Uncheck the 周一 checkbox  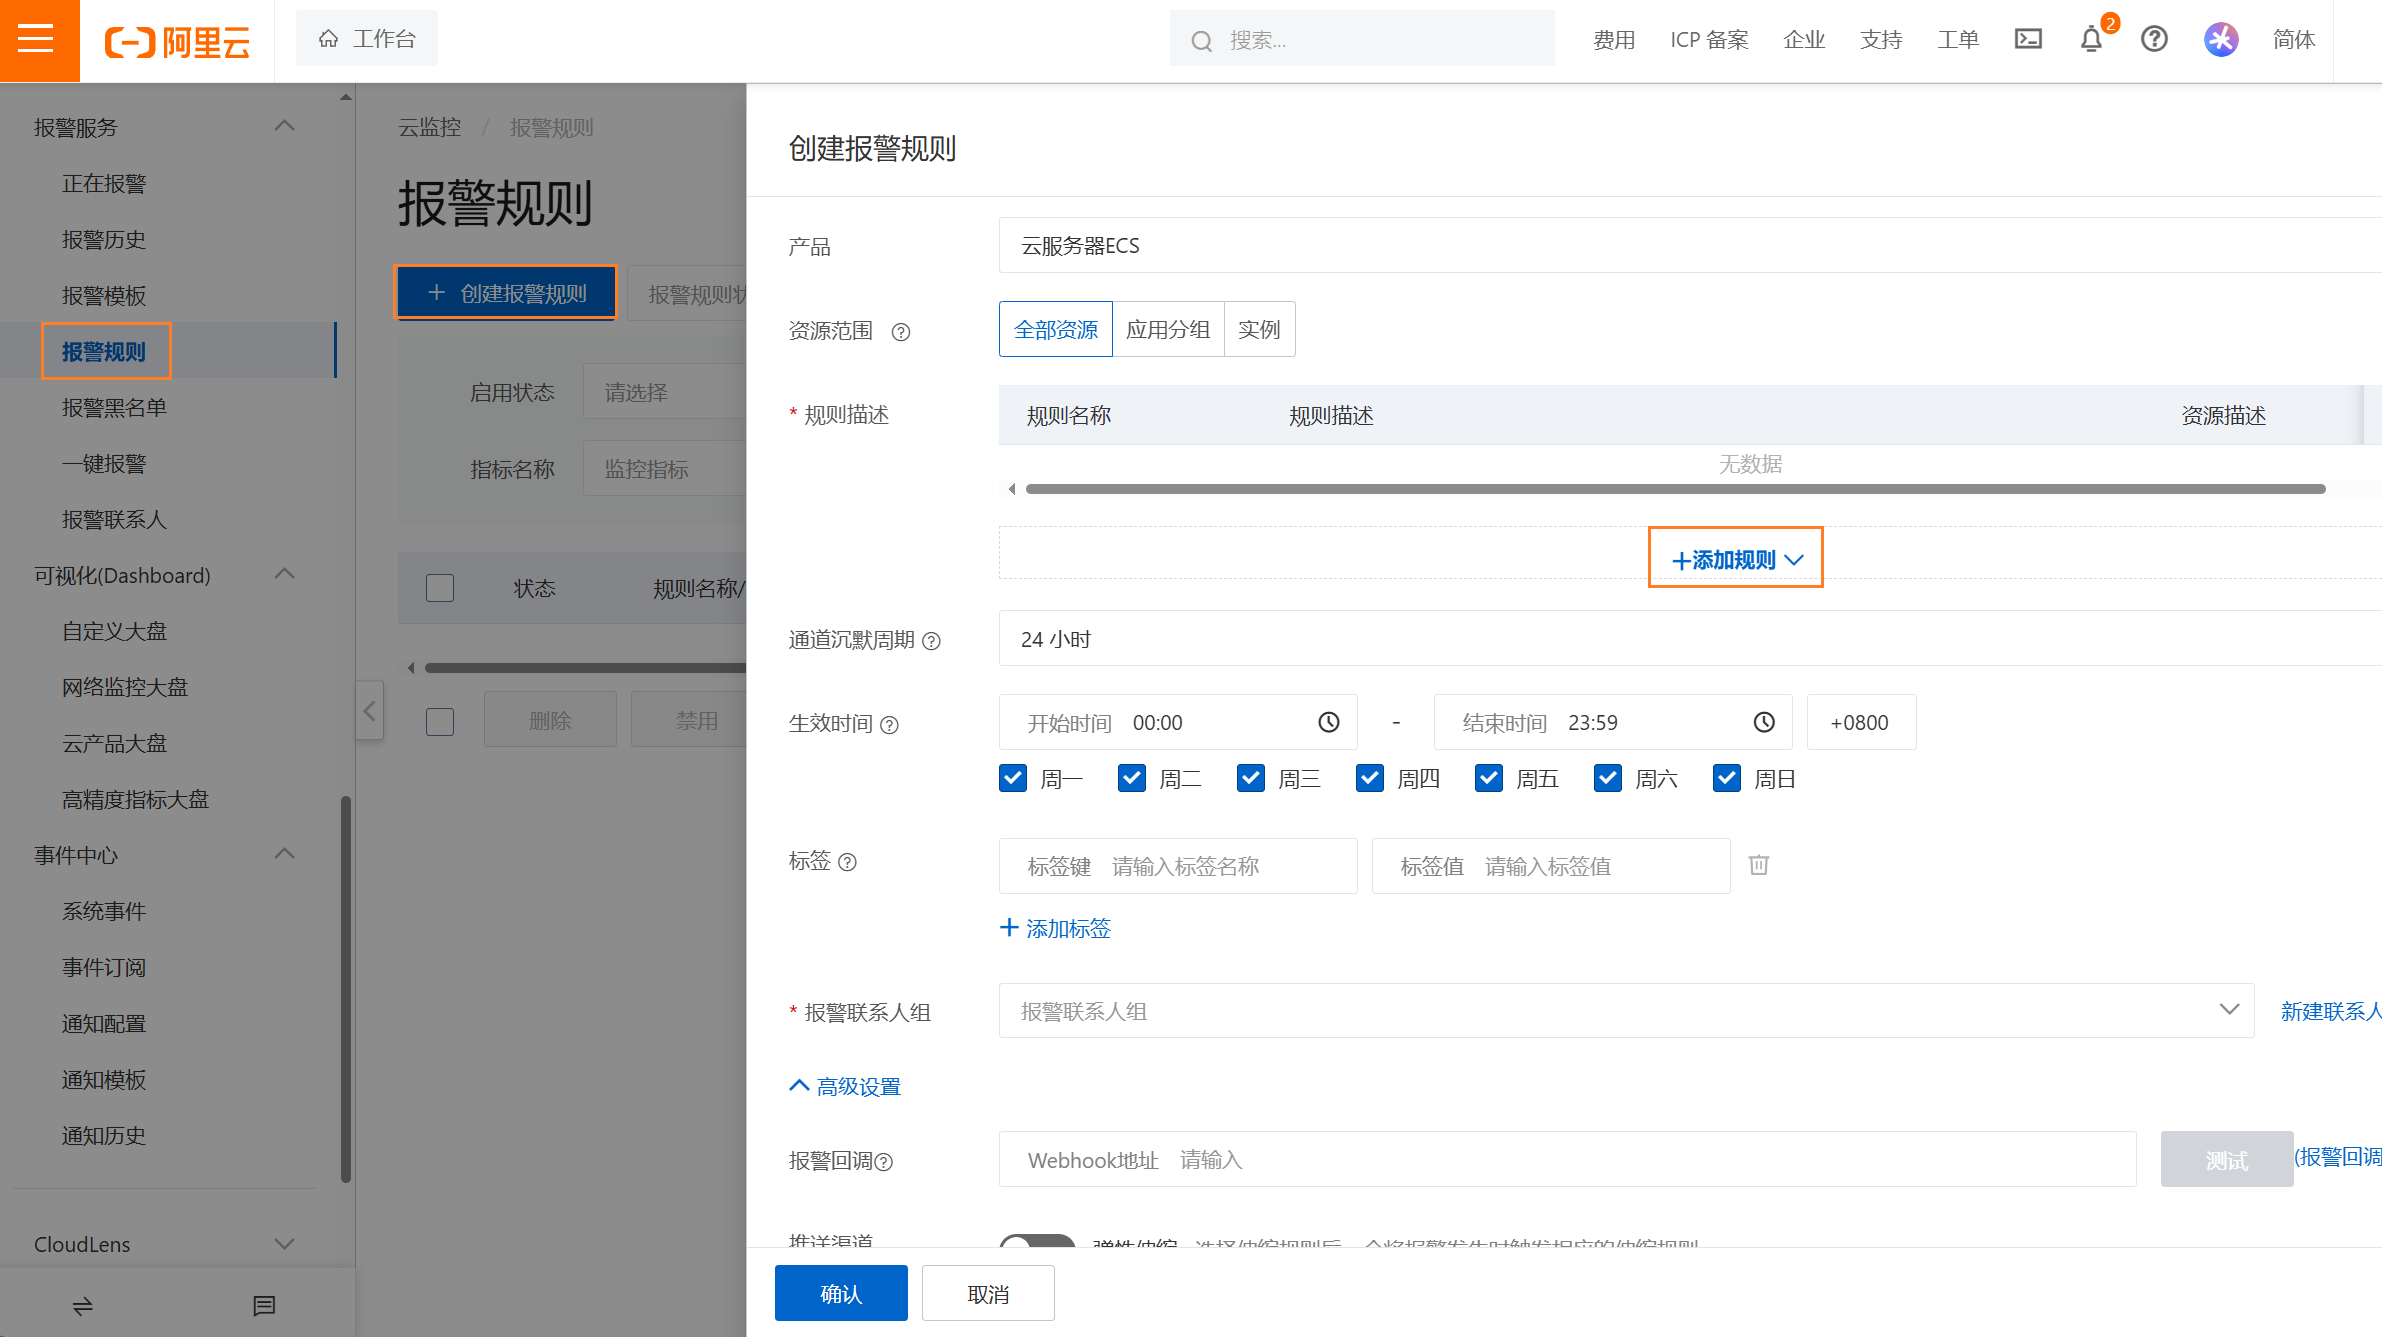coord(1013,778)
